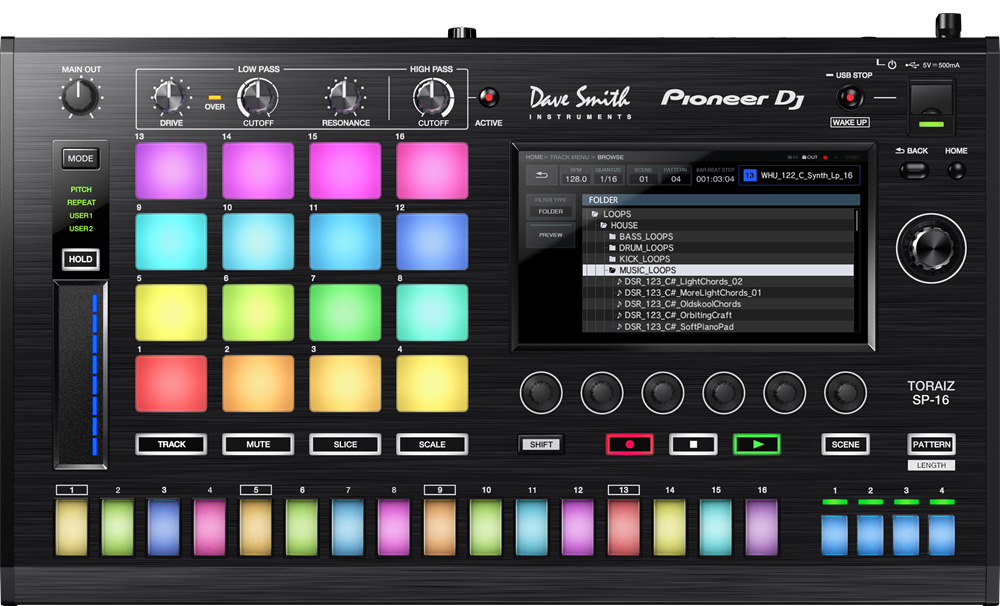Image resolution: width=1000 pixels, height=606 pixels.
Task: Hit the yellow performance pad 4
Action: click(x=432, y=383)
